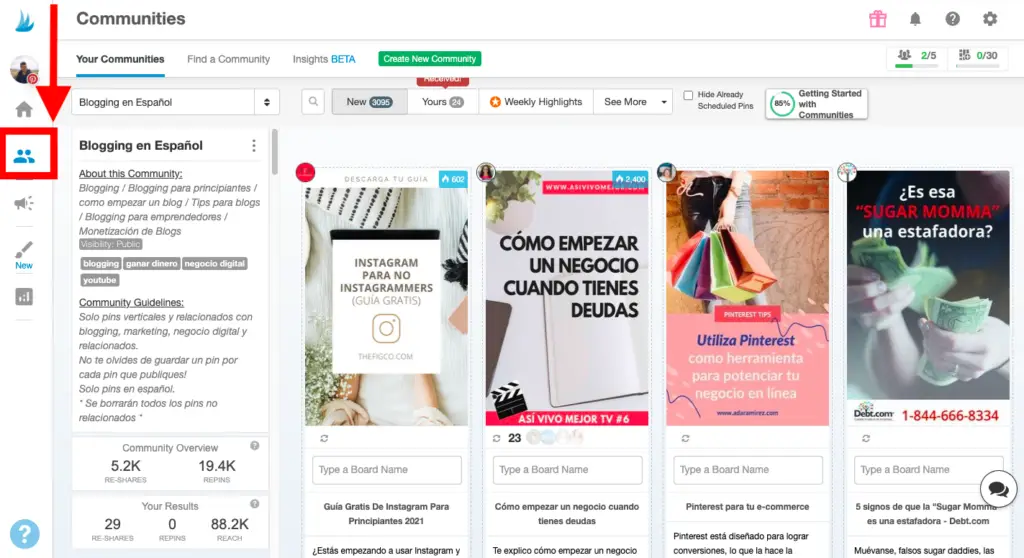Screen dimensions: 1024x558
Task: Open the Insights BETA tab
Action: coord(324,59)
